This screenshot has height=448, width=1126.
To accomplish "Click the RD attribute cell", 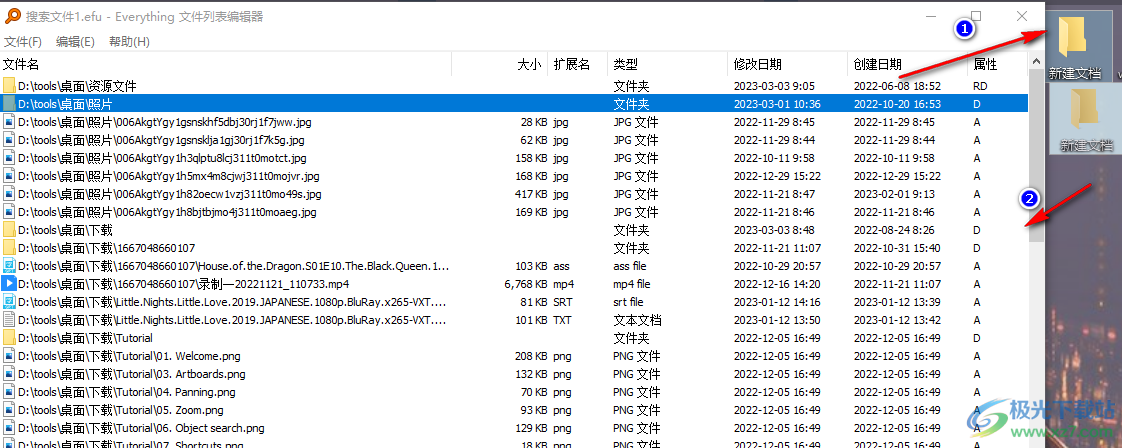I will 981,86.
